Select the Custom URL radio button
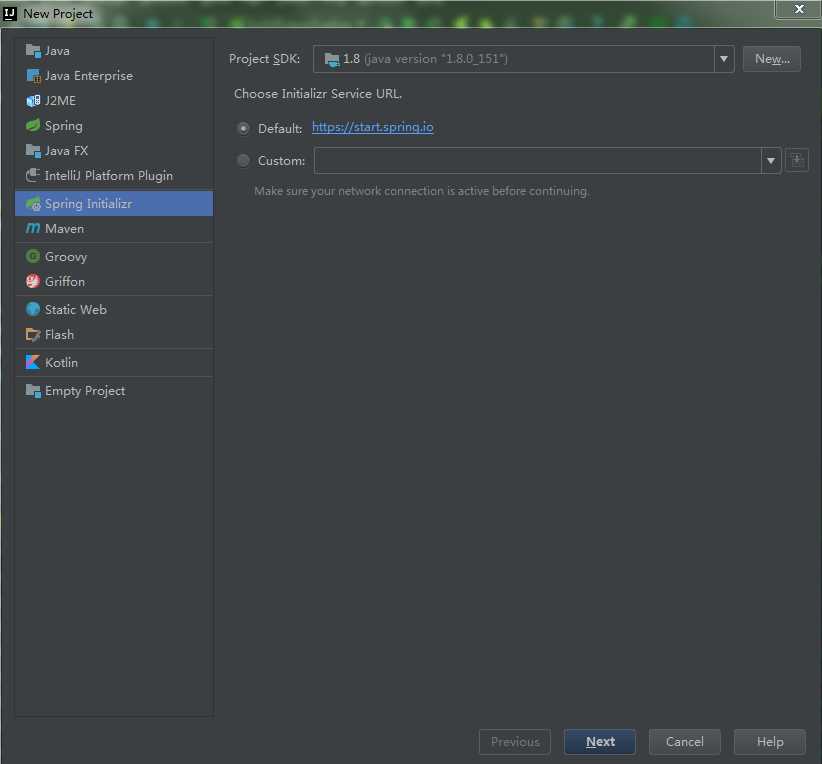Viewport: 822px width, 764px height. (243, 160)
